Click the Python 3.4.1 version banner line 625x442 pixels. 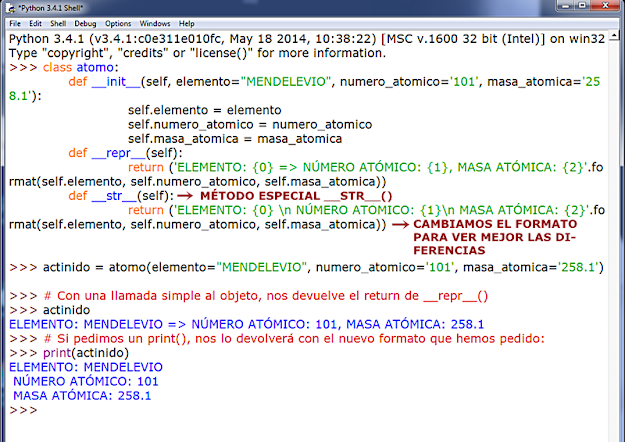pyautogui.click(x=307, y=39)
